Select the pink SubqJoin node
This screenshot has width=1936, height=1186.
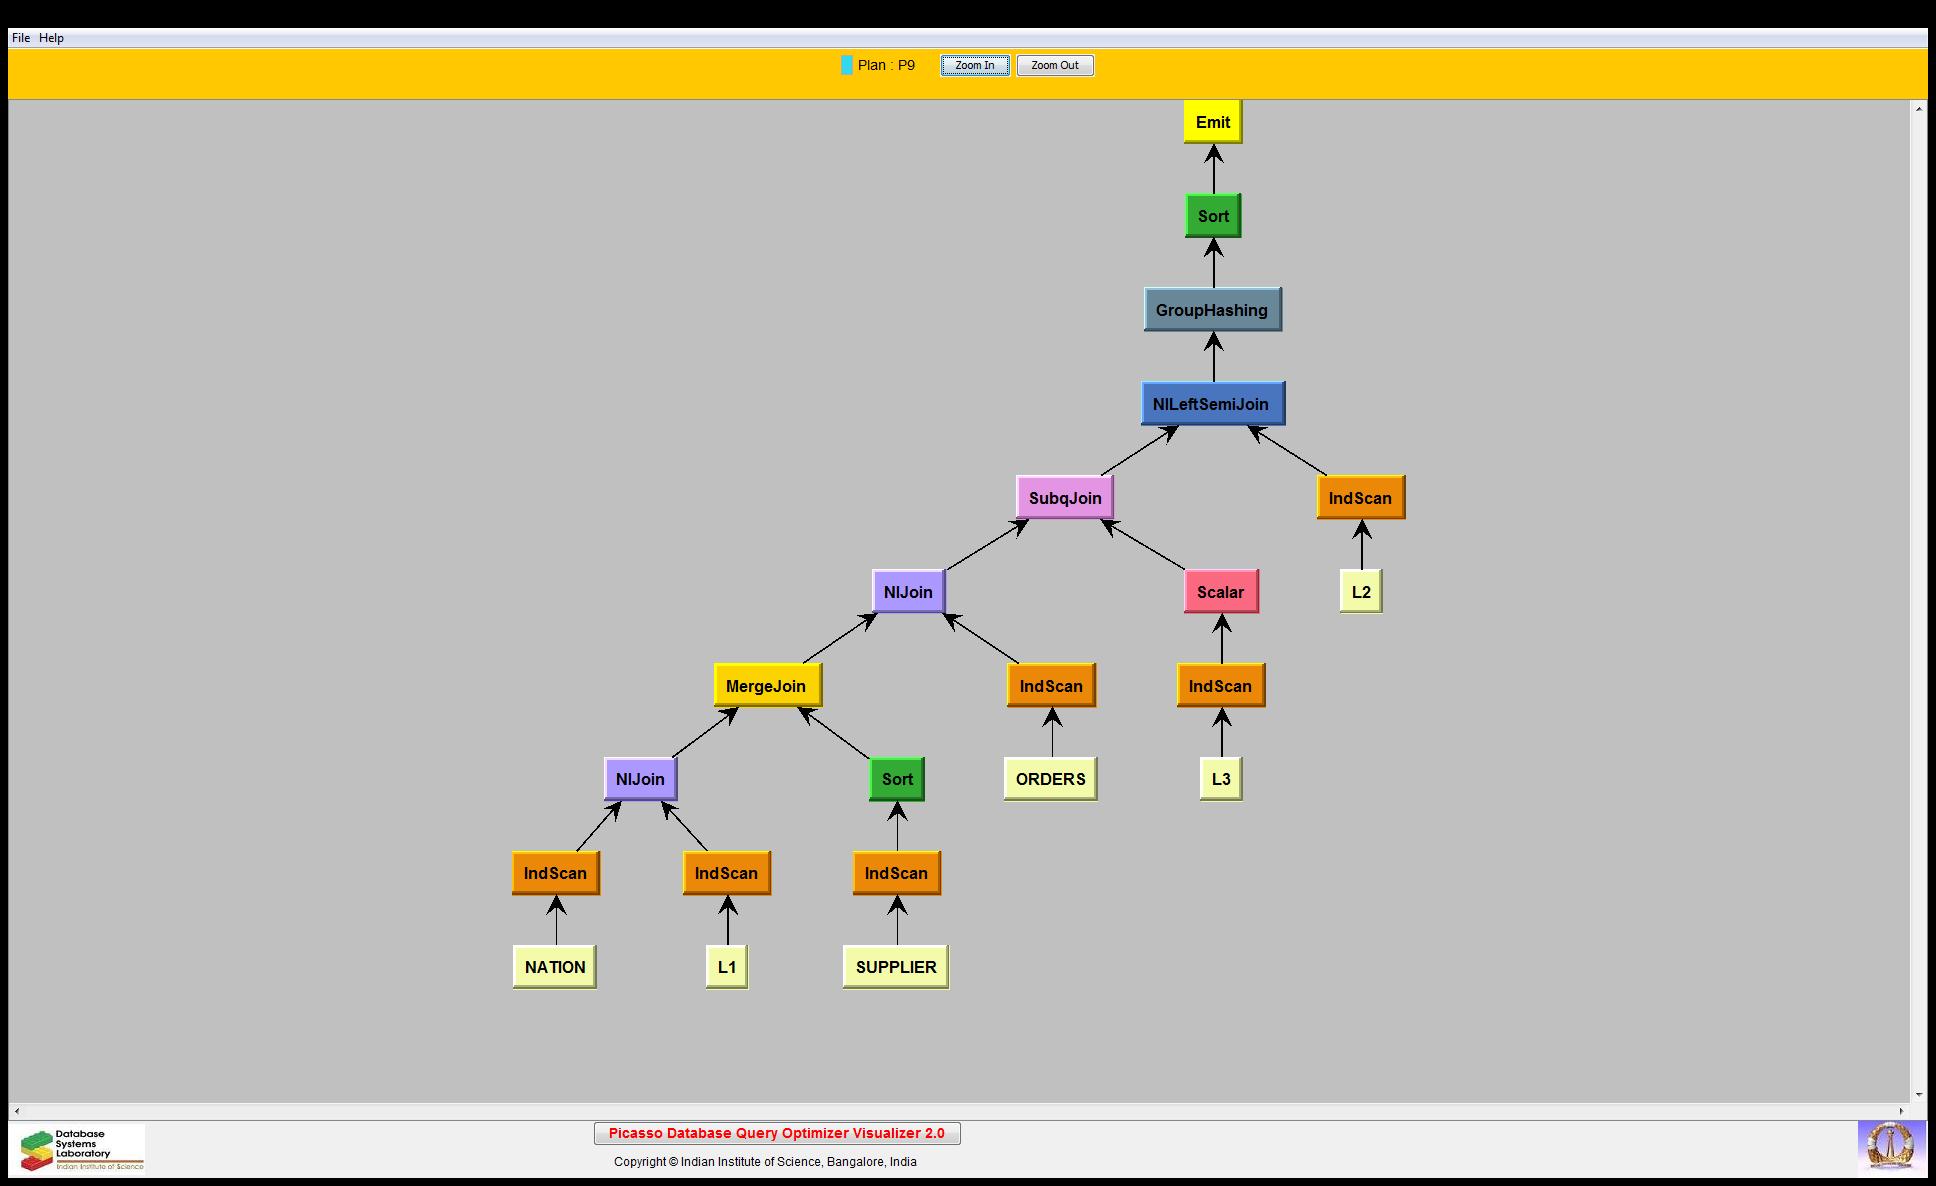(x=1064, y=498)
